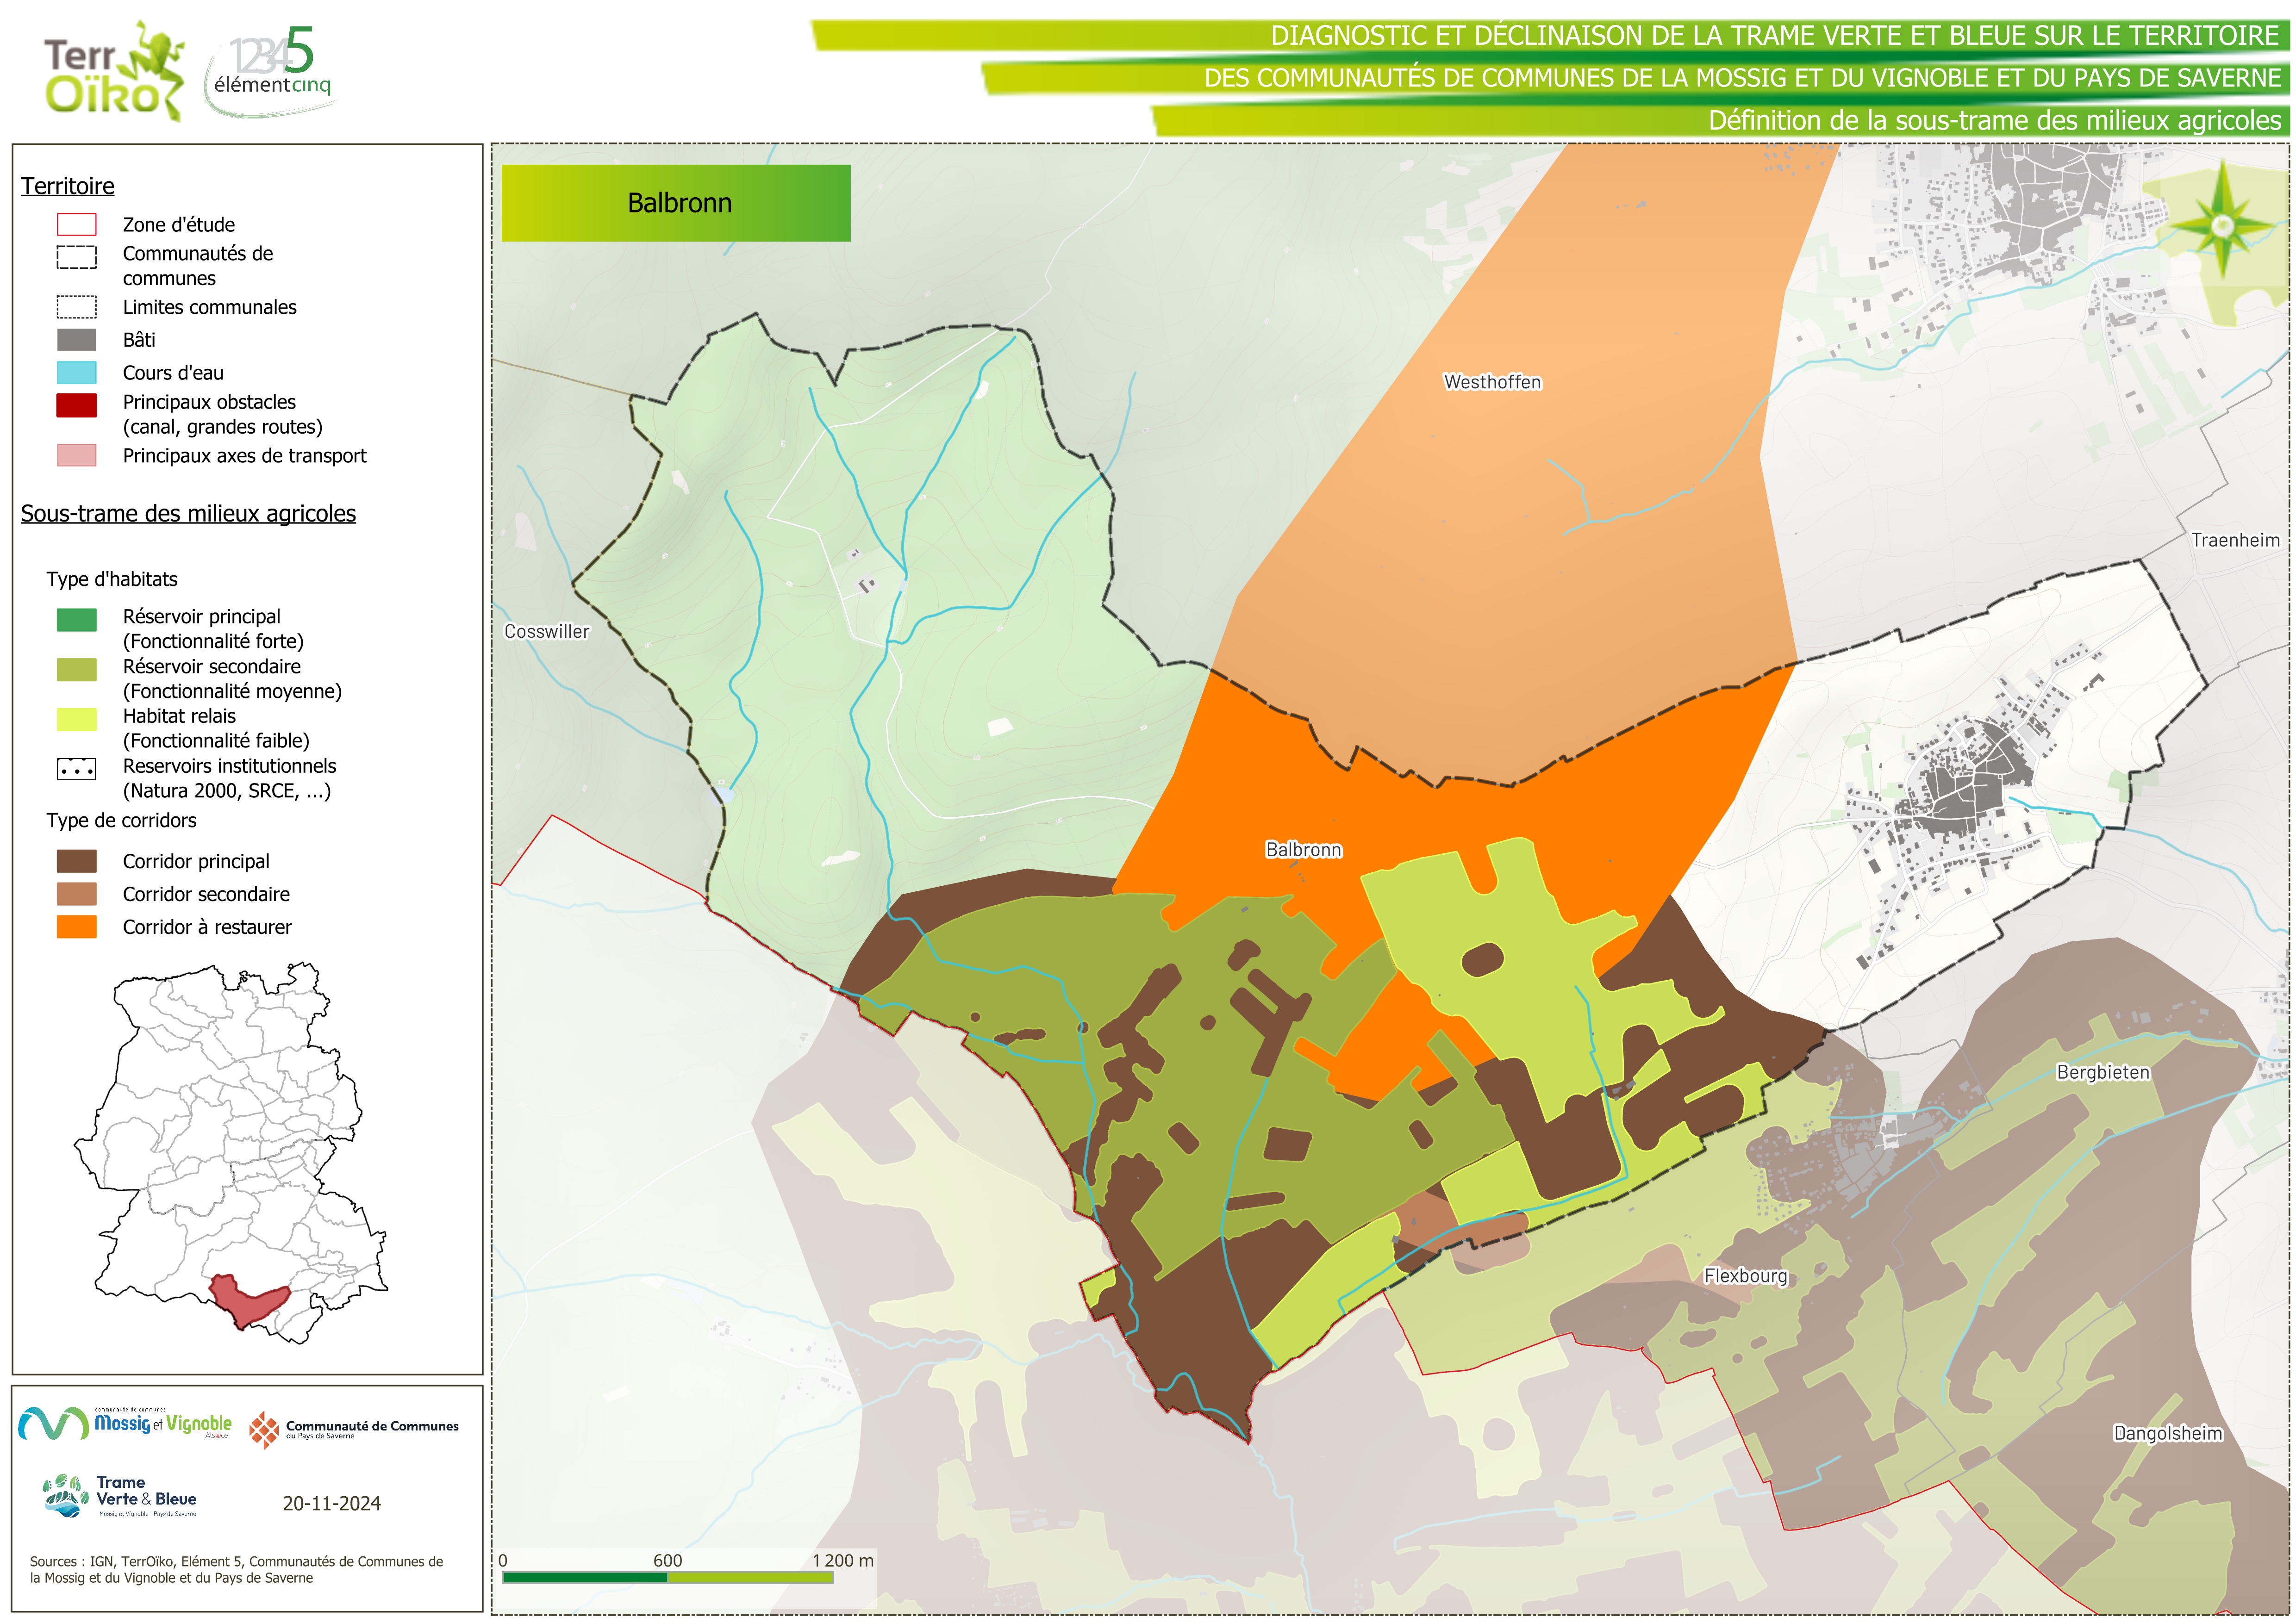Click the Sous-trame des milieux agricoles heading
The height and width of the screenshot is (1623, 2296).
pos(188,513)
